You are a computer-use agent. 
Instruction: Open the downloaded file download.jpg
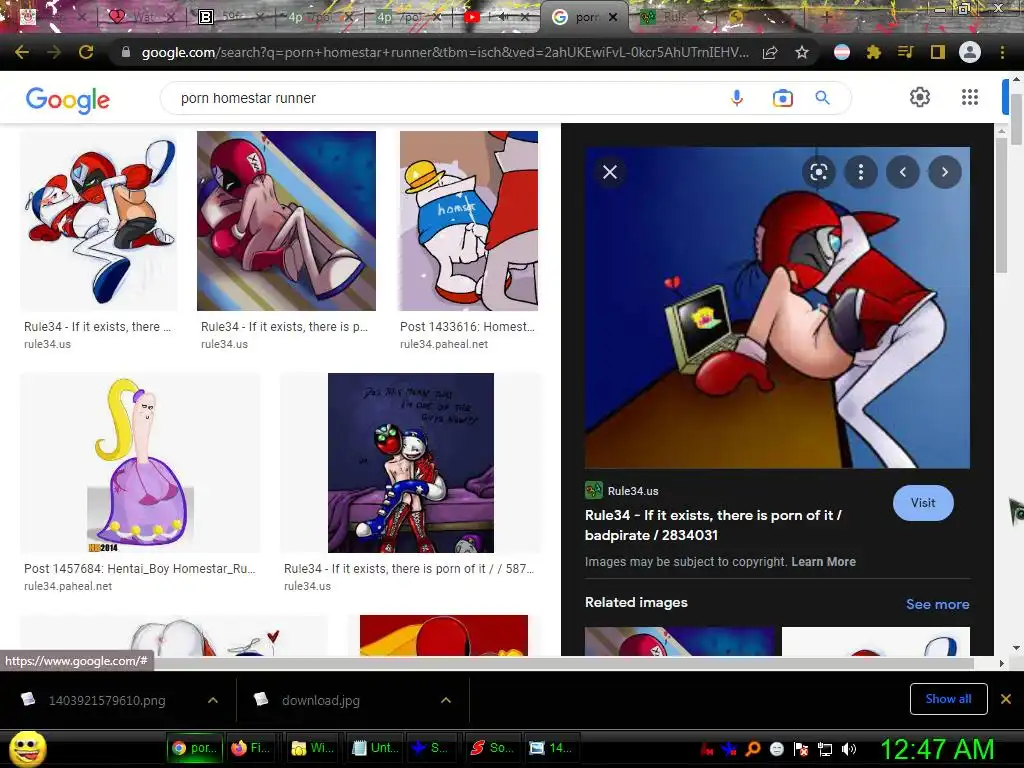tap(321, 700)
